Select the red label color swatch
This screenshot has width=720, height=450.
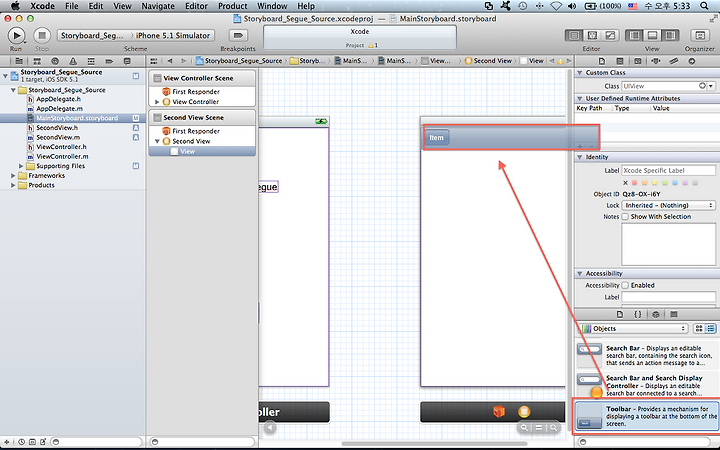[x=635, y=183]
